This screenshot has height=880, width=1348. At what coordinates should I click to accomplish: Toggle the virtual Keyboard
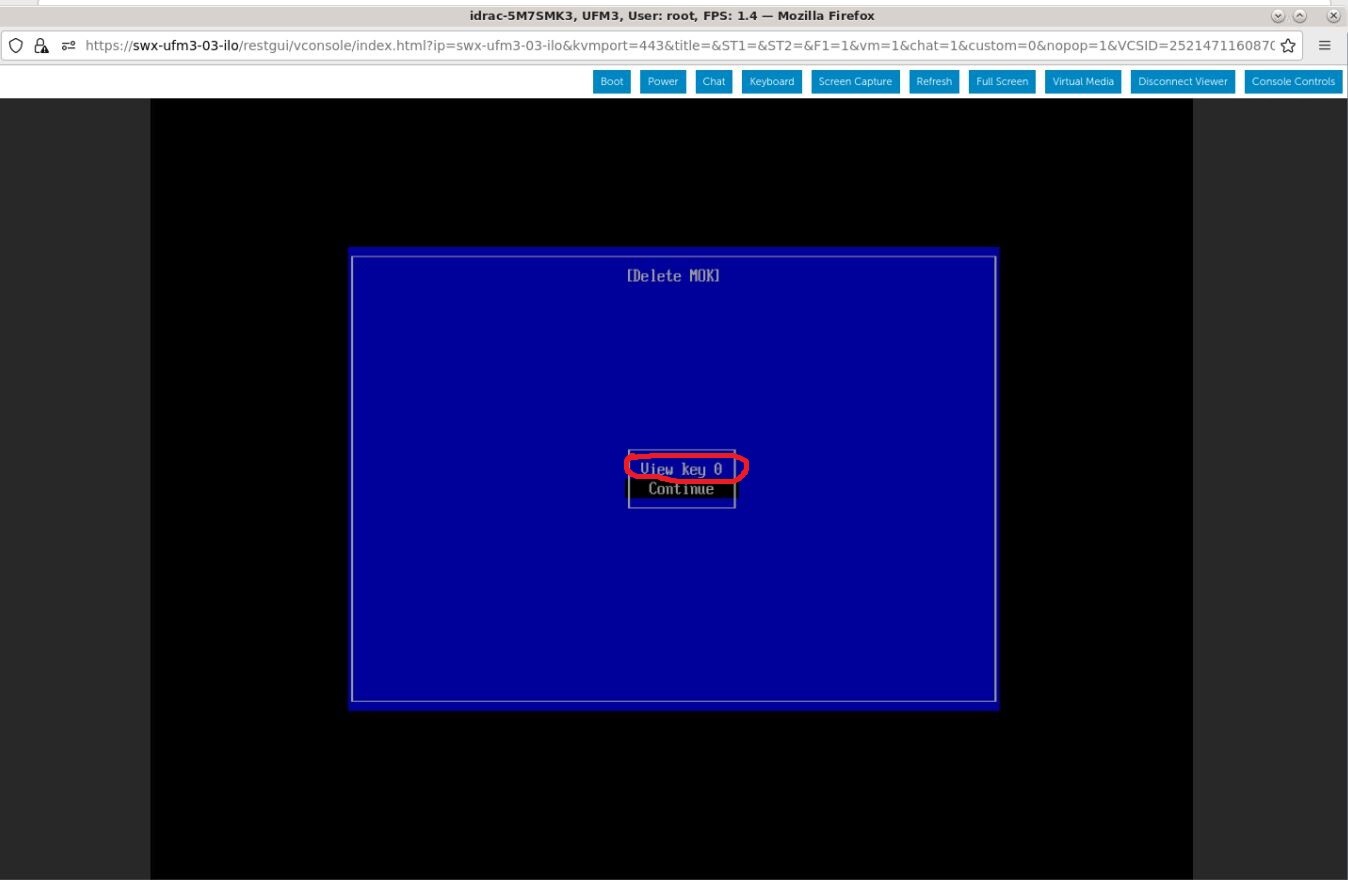[x=771, y=81]
